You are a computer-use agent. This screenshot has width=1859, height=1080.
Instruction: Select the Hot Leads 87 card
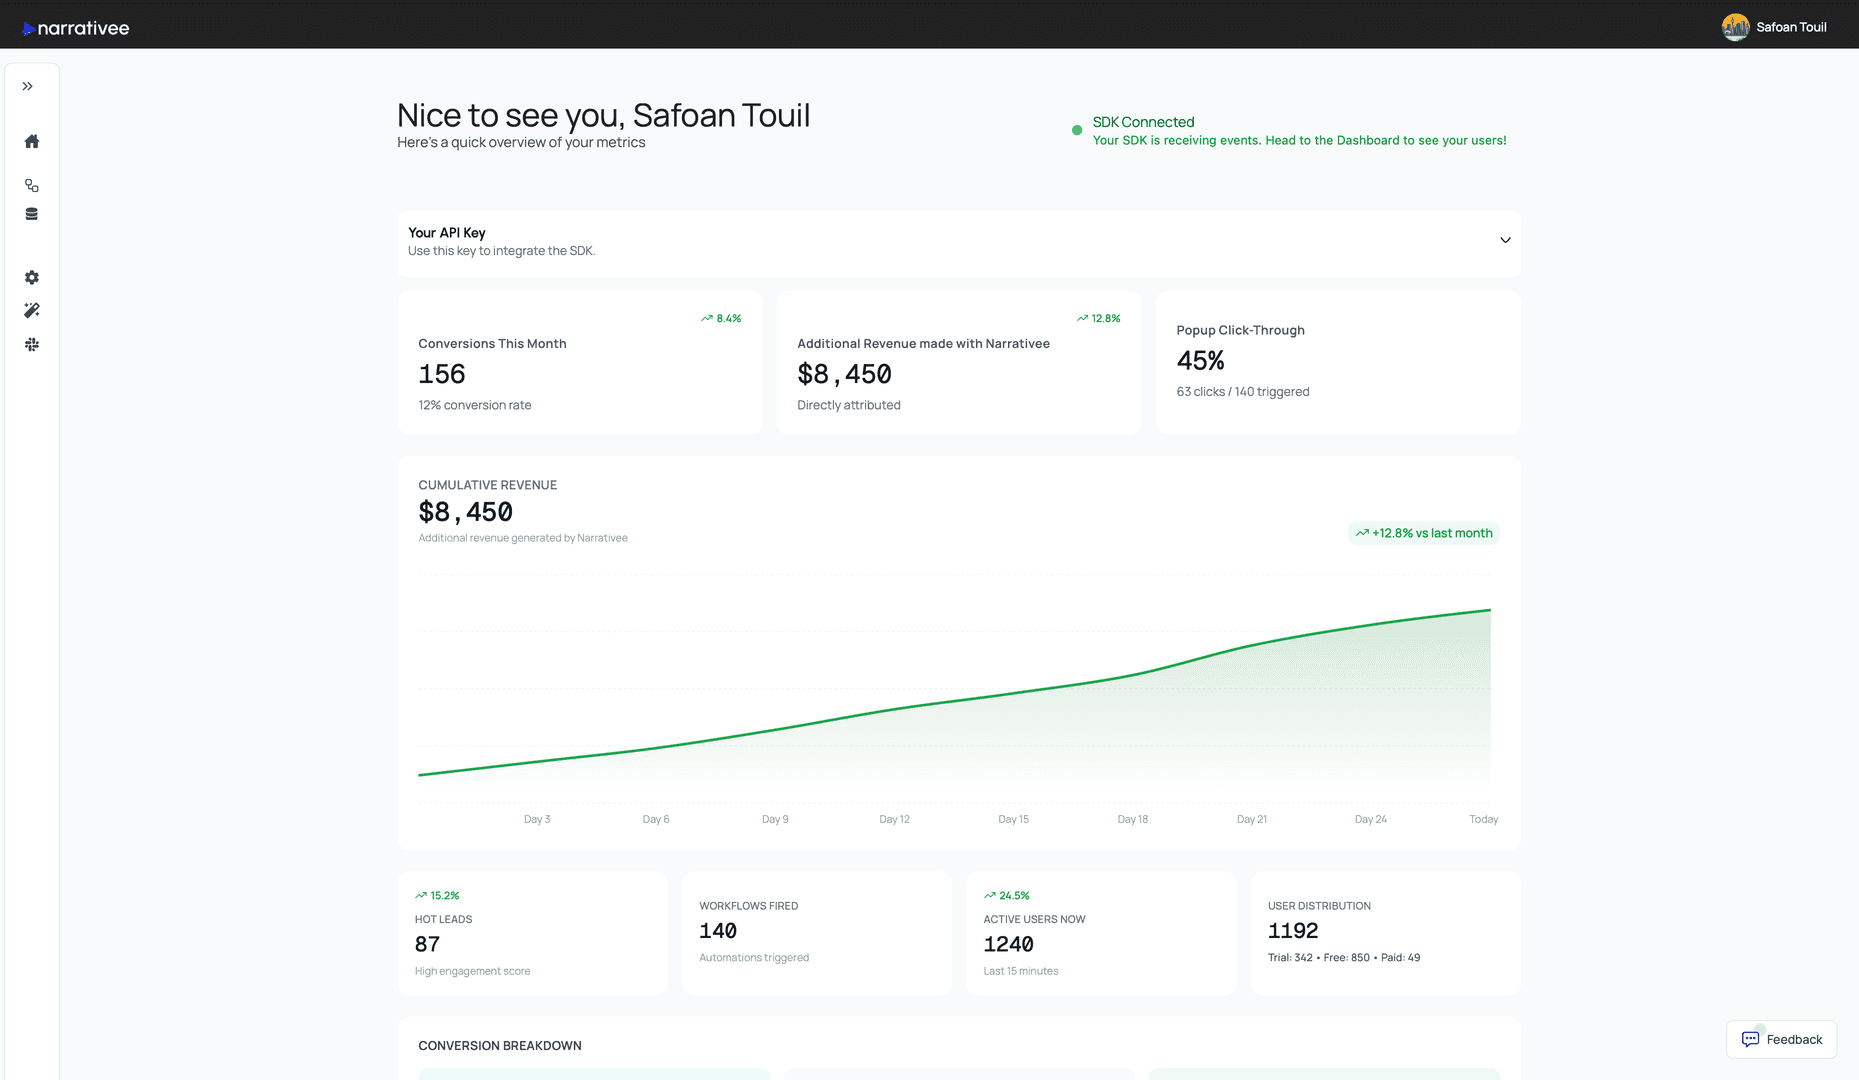point(532,933)
